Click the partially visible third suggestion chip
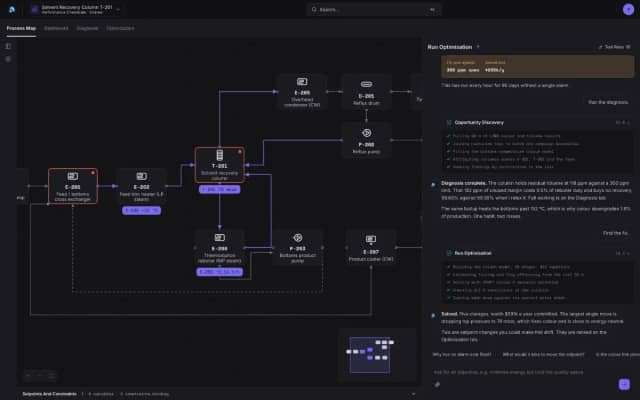Screen dimensions: 640x400 pos(617,354)
